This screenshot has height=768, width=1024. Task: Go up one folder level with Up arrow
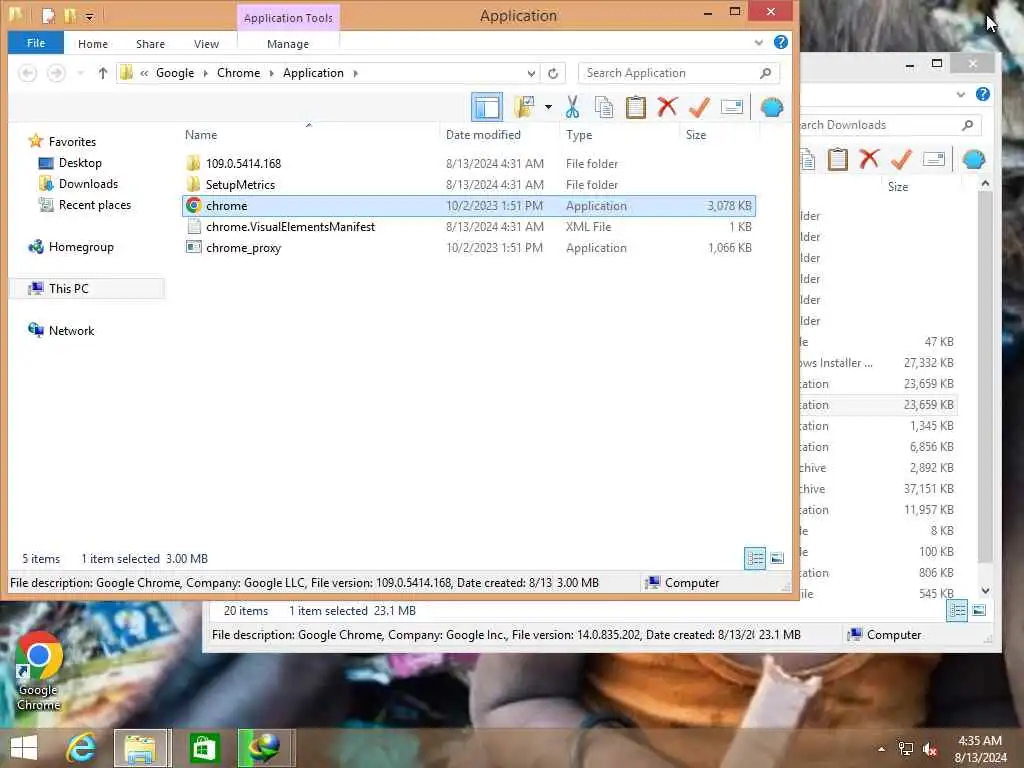103,73
